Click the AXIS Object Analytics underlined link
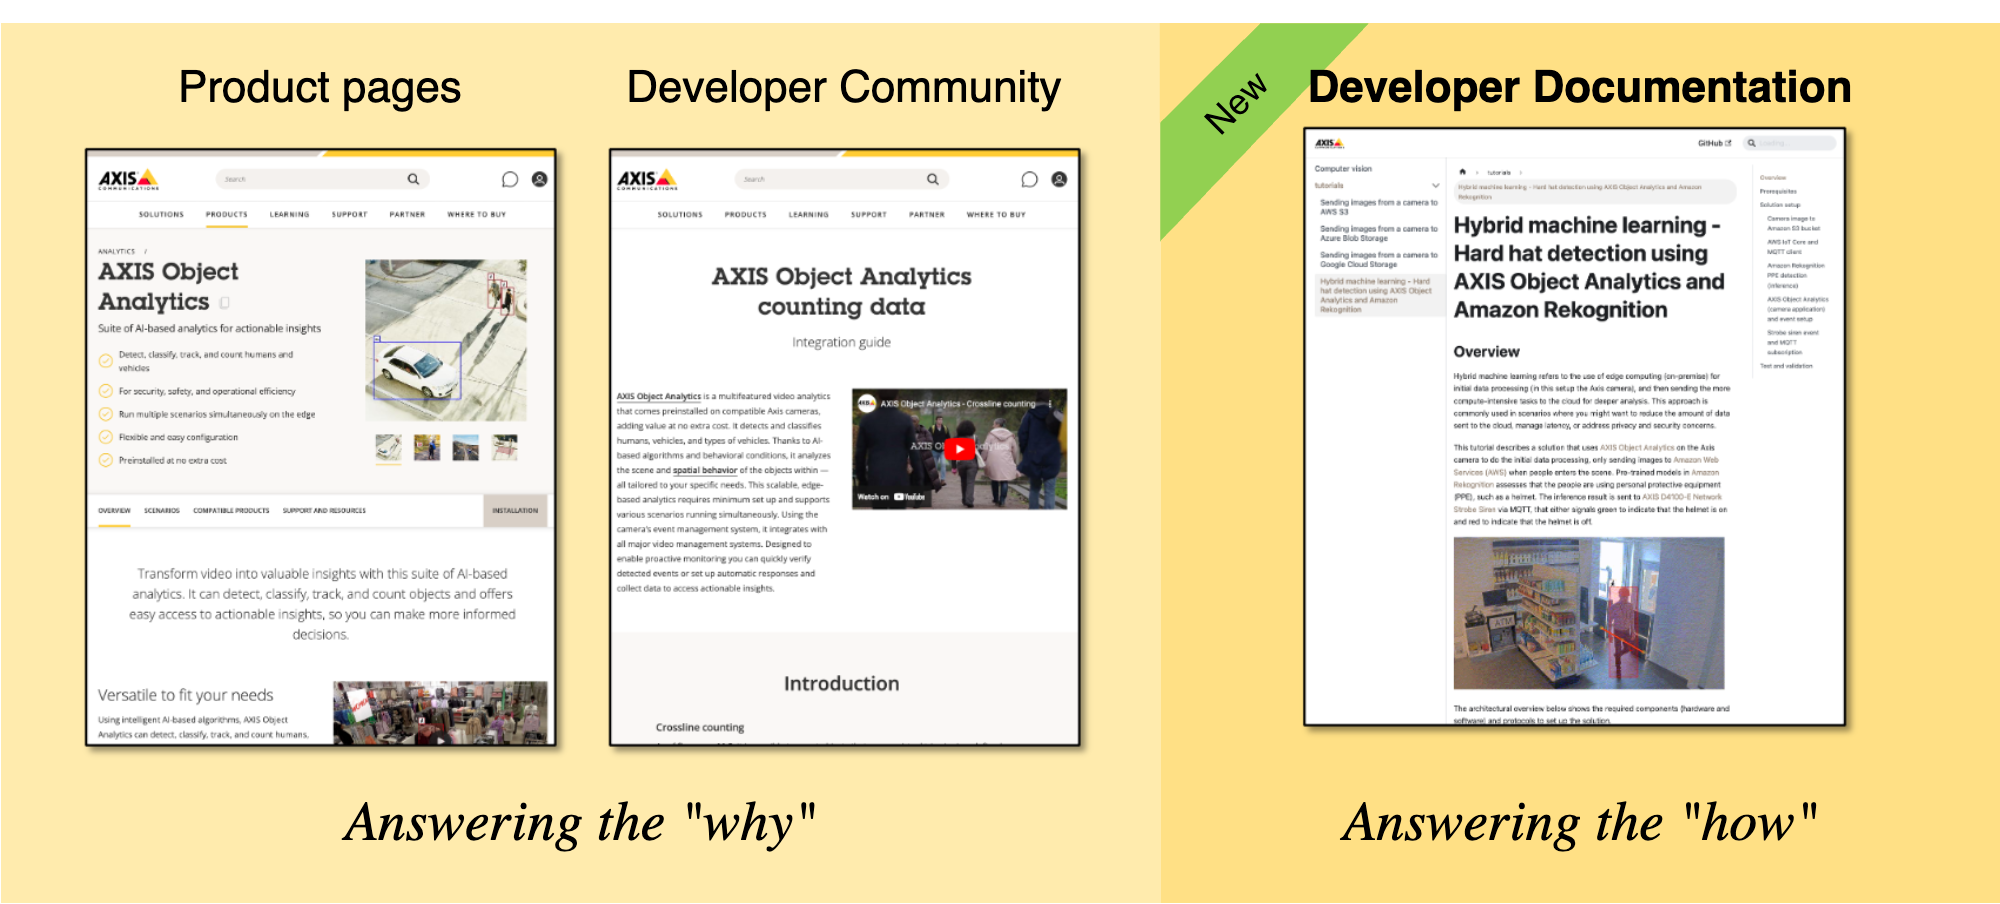Viewport: 2000px width, 904px height. (659, 396)
